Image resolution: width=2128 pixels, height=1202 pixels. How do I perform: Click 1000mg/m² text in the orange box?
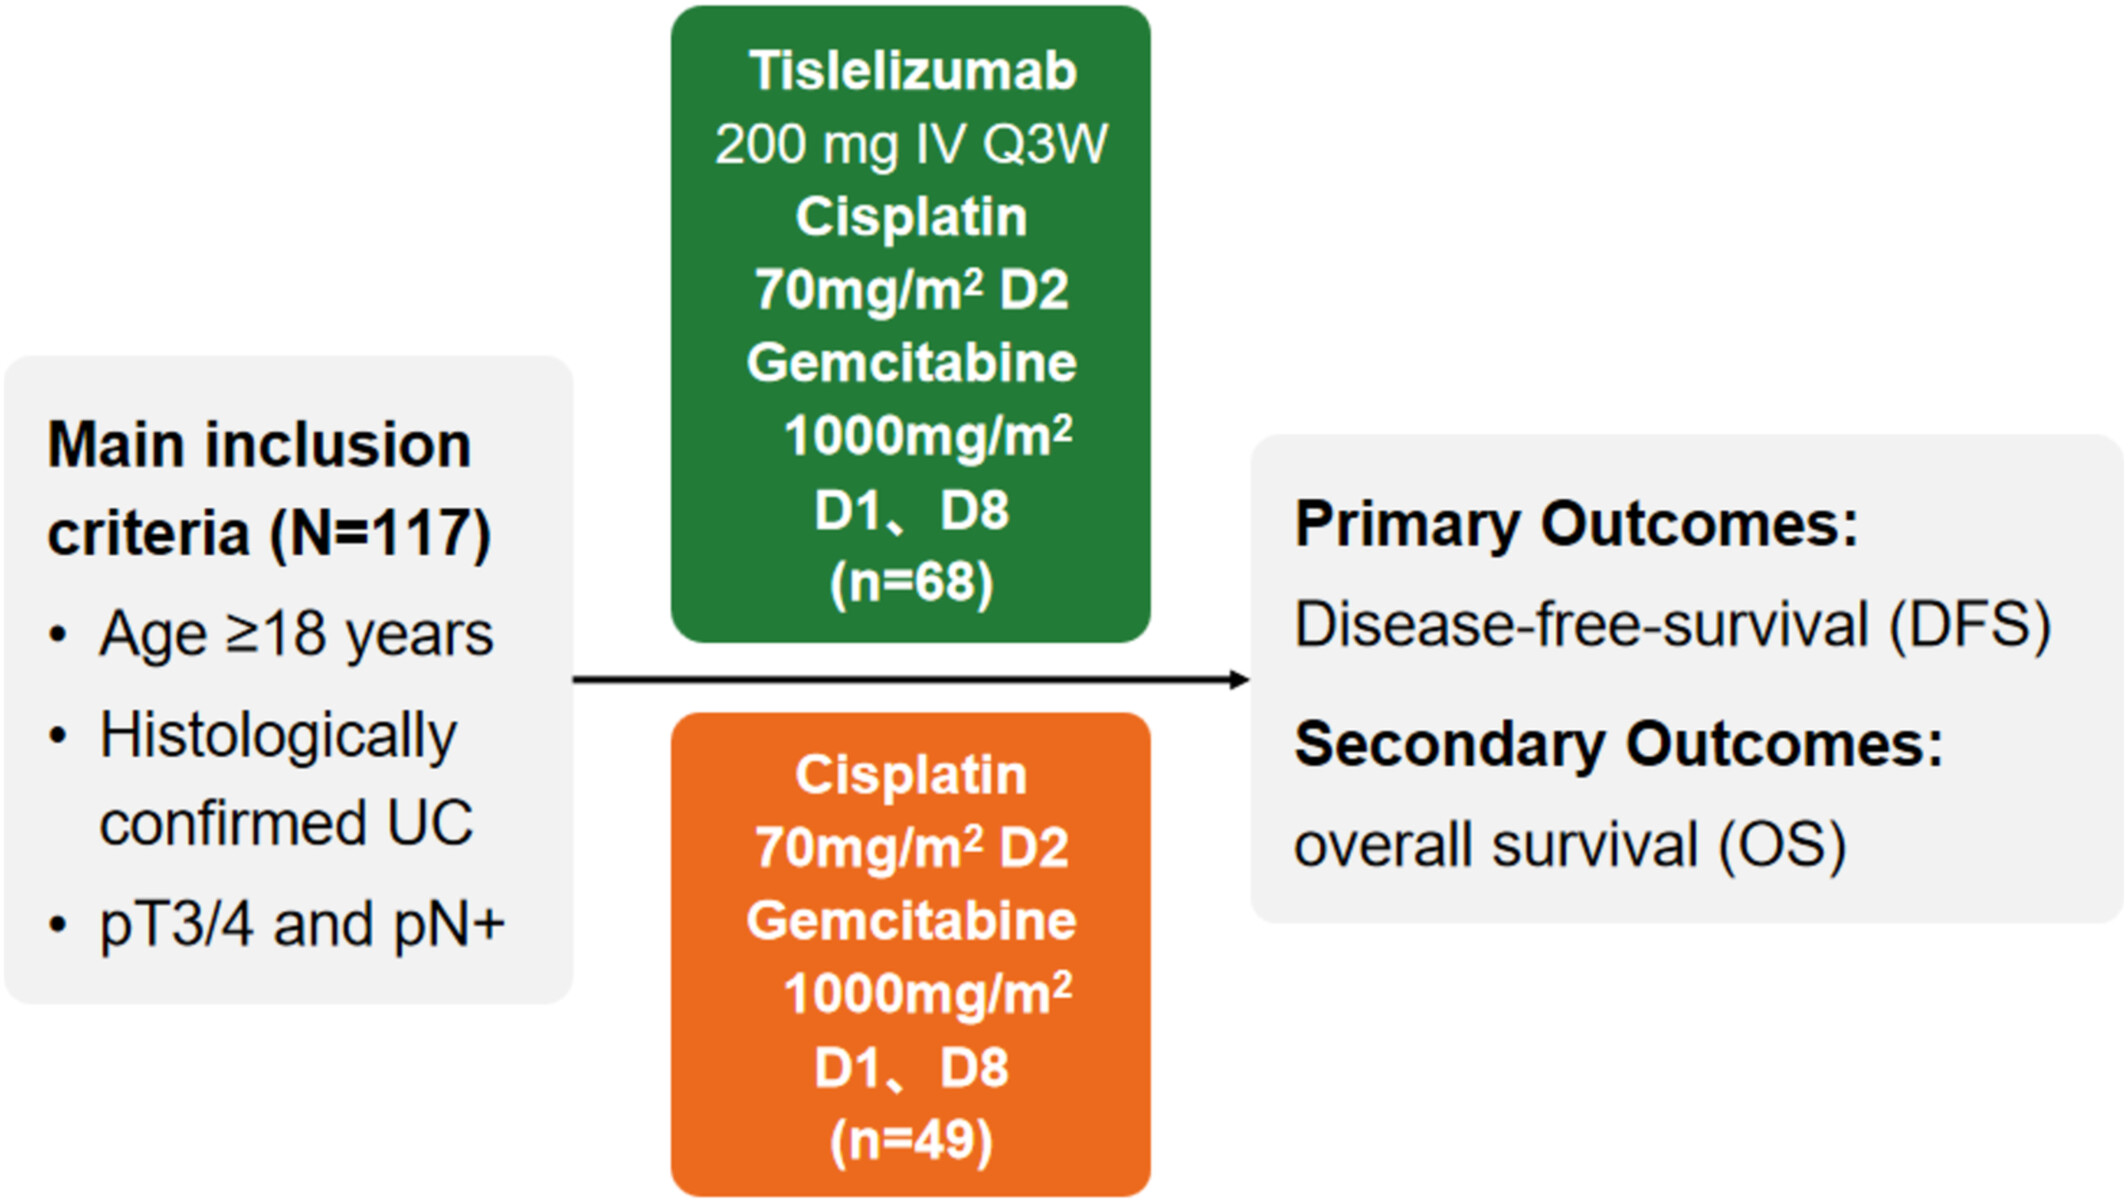point(928,994)
